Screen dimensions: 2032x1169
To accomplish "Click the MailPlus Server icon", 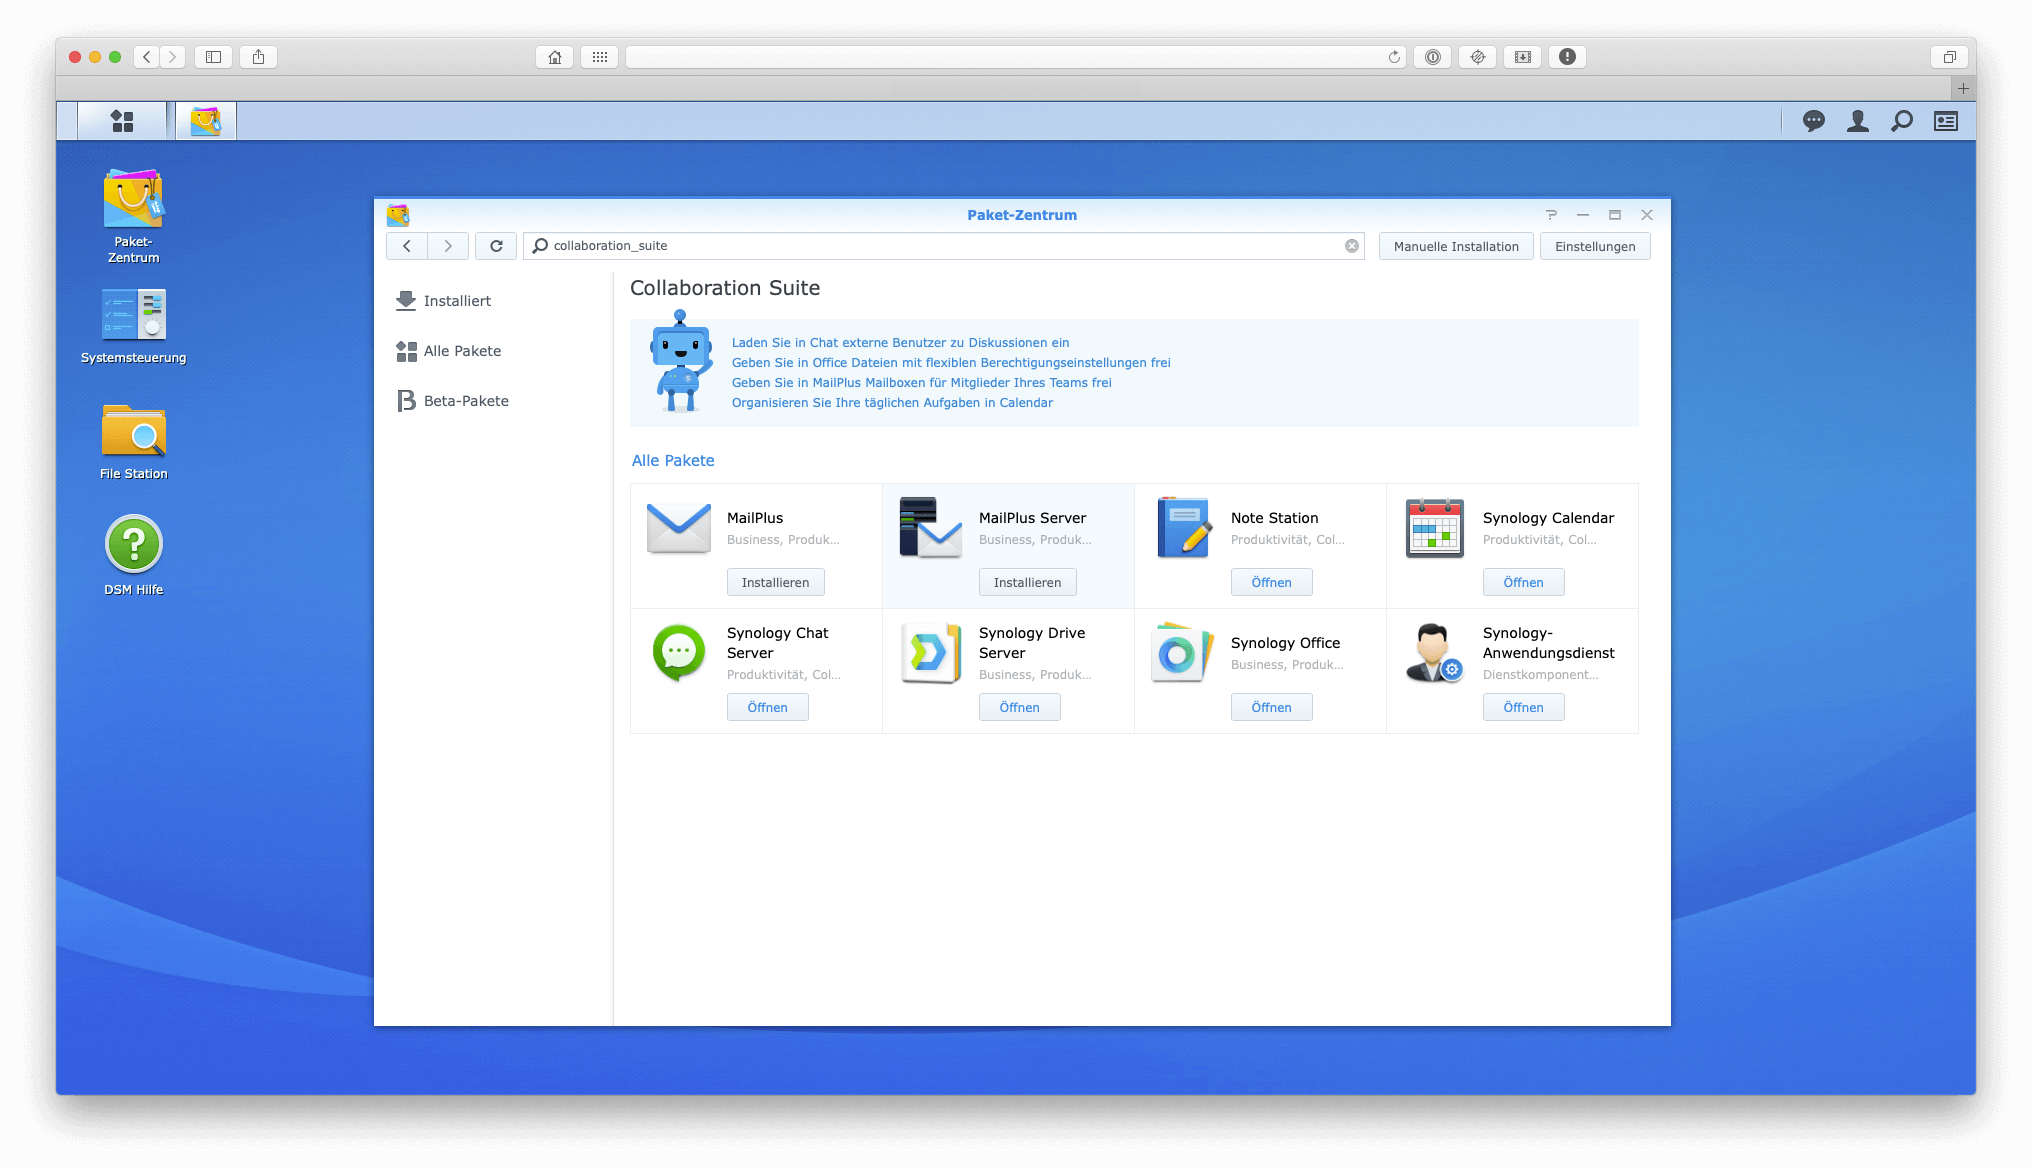I will 930,527.
